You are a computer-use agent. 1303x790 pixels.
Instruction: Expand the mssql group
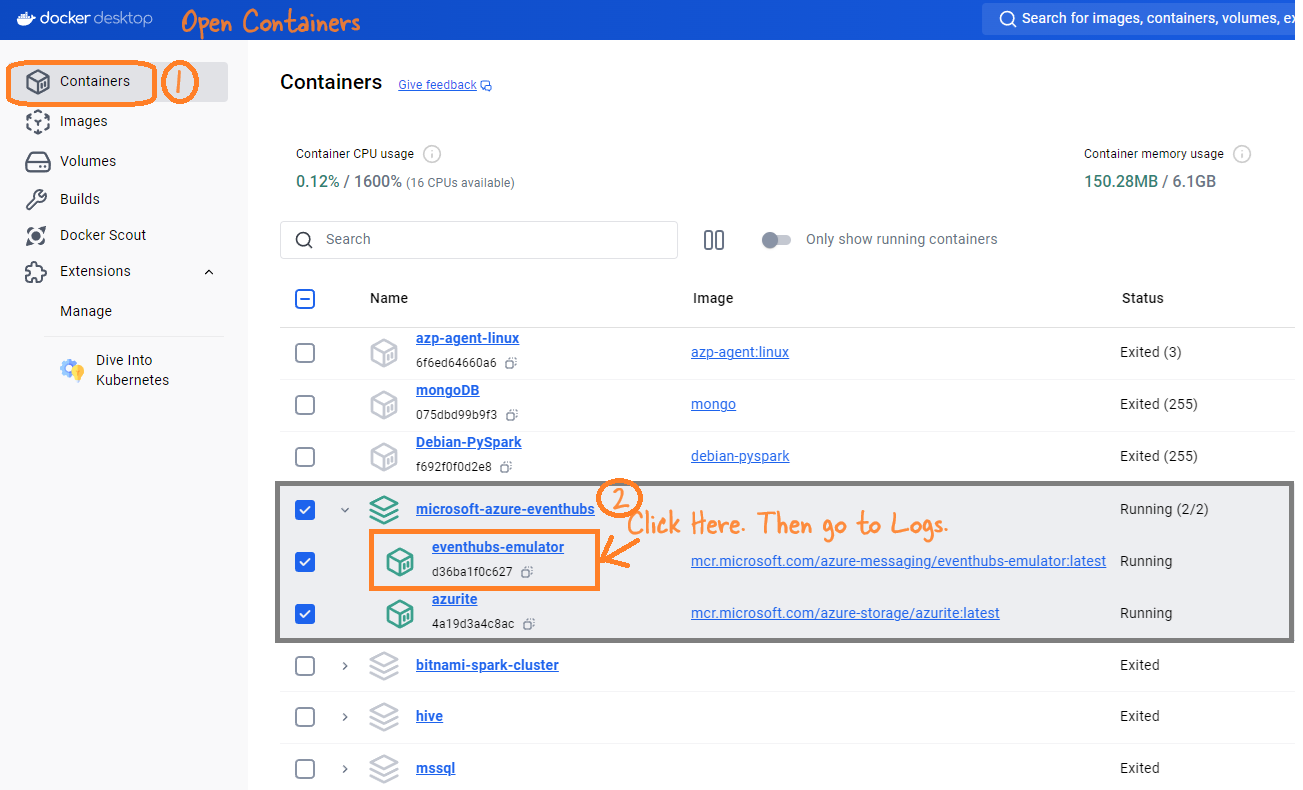click(x=345, y=769)
